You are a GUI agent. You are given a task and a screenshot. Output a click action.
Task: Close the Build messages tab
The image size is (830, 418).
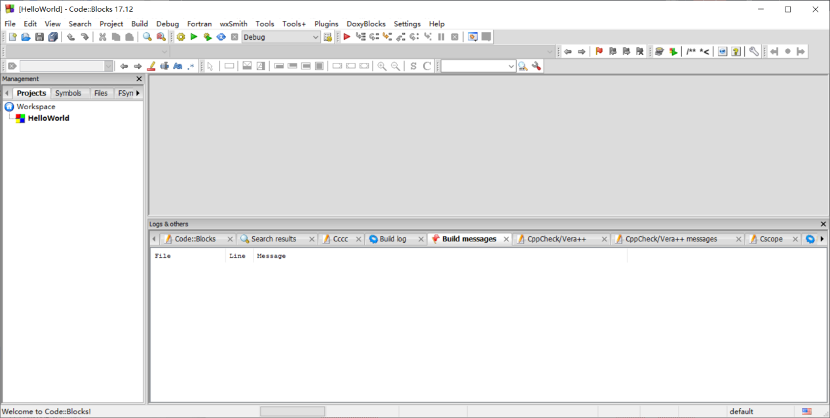point(506,239)
